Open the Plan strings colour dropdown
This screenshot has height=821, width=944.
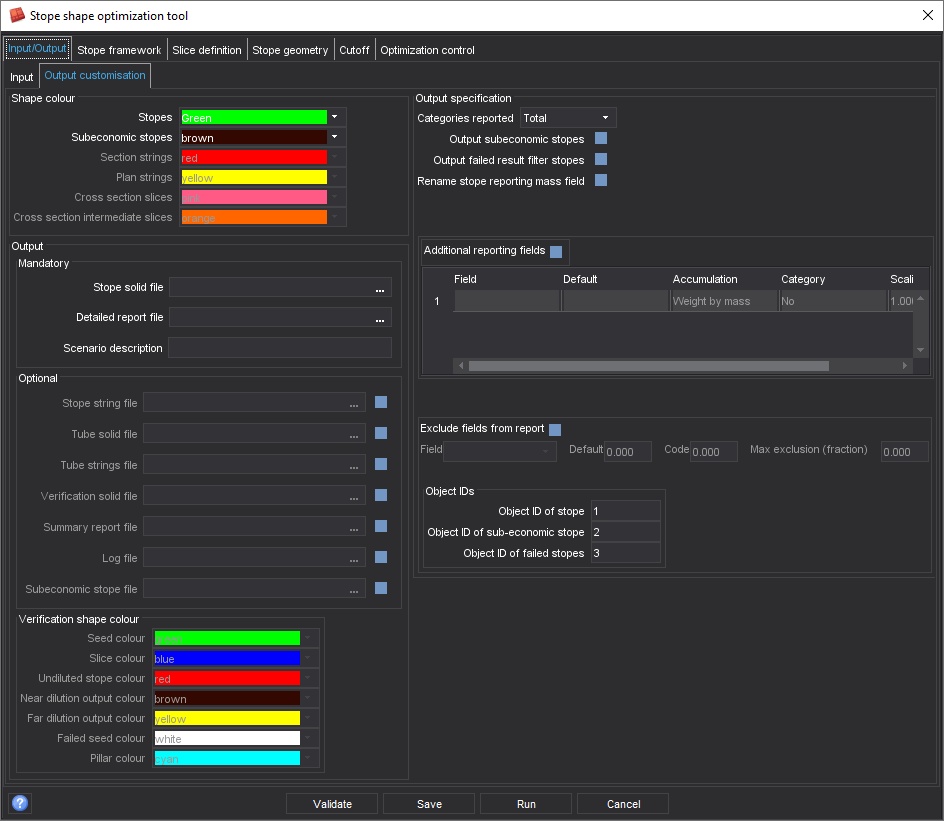pyautogui.click(x=335, y=177)
